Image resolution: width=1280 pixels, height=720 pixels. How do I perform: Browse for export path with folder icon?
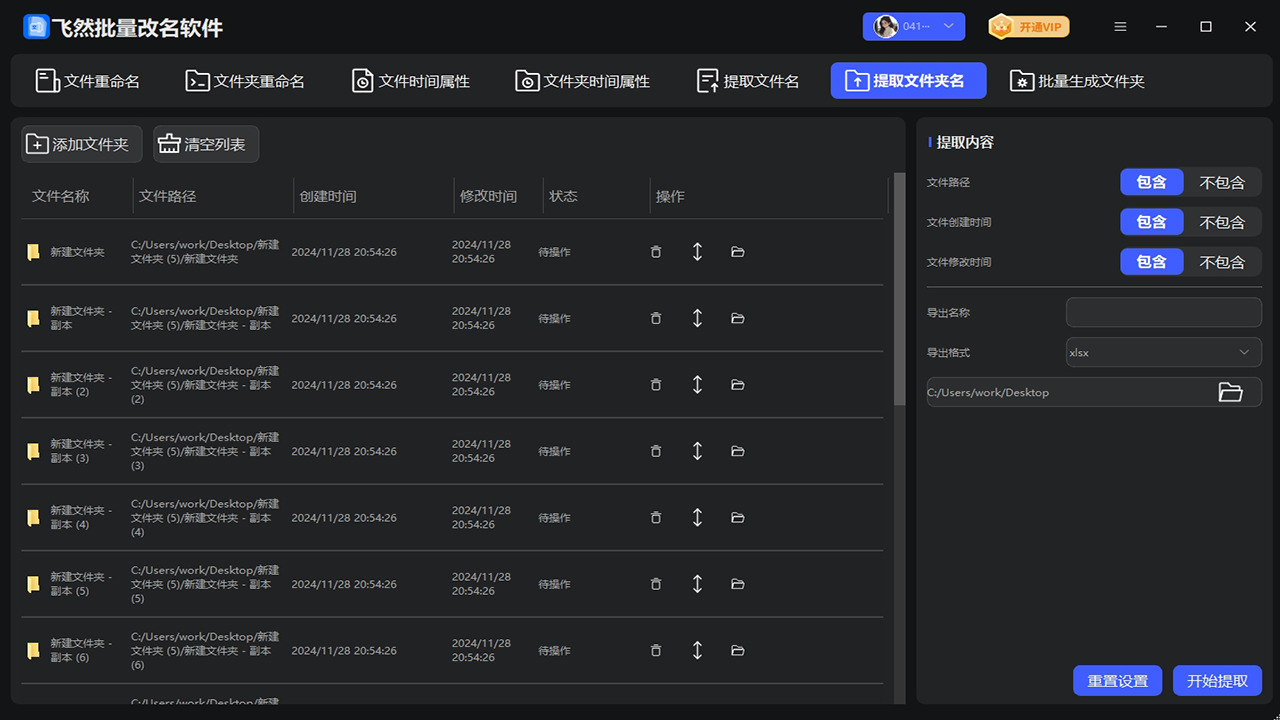(1230, 392)
